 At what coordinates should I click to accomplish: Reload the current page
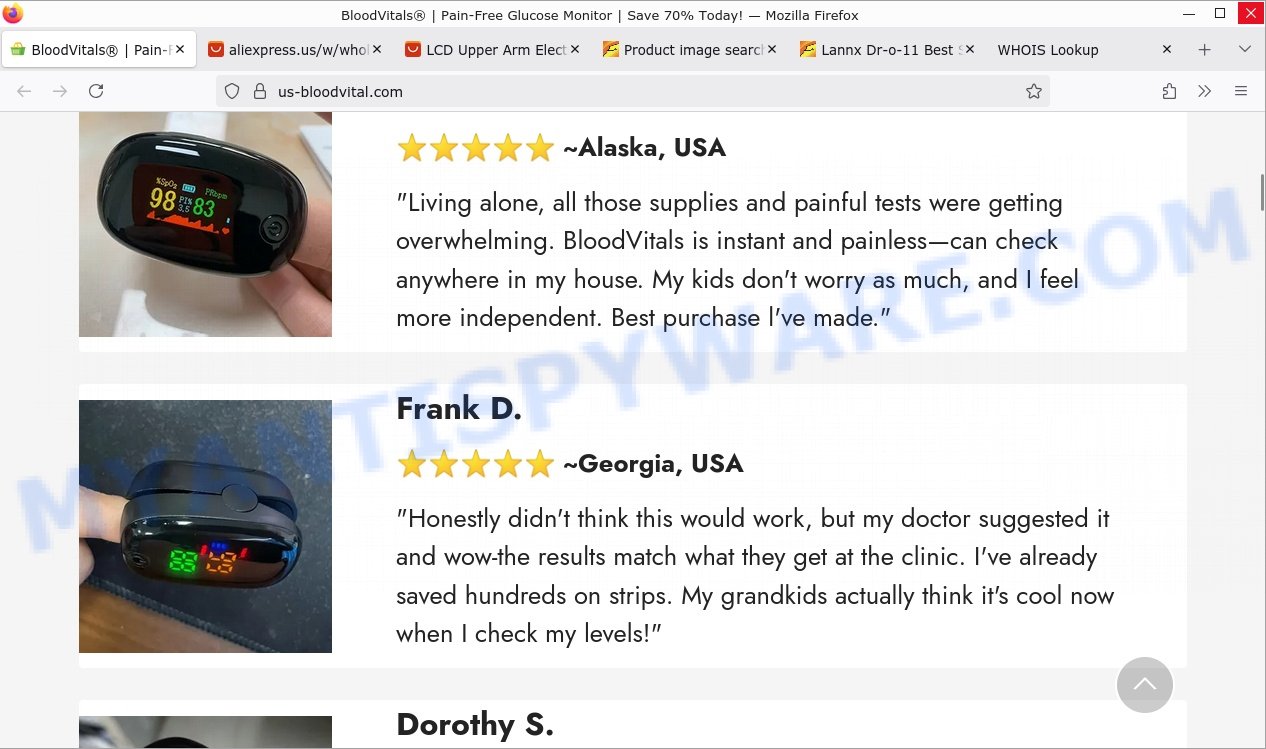pos(96,91)
